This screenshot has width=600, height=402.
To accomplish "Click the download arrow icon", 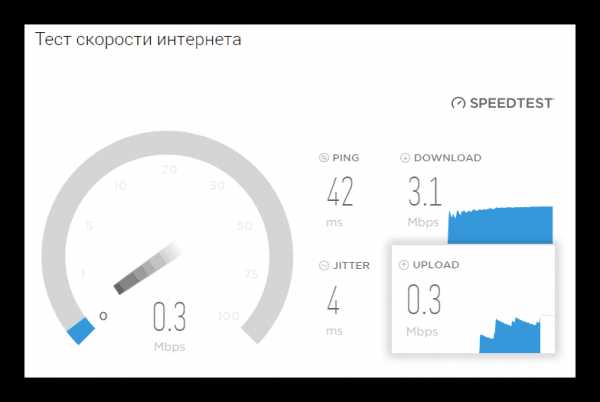I will pos(405,158).
